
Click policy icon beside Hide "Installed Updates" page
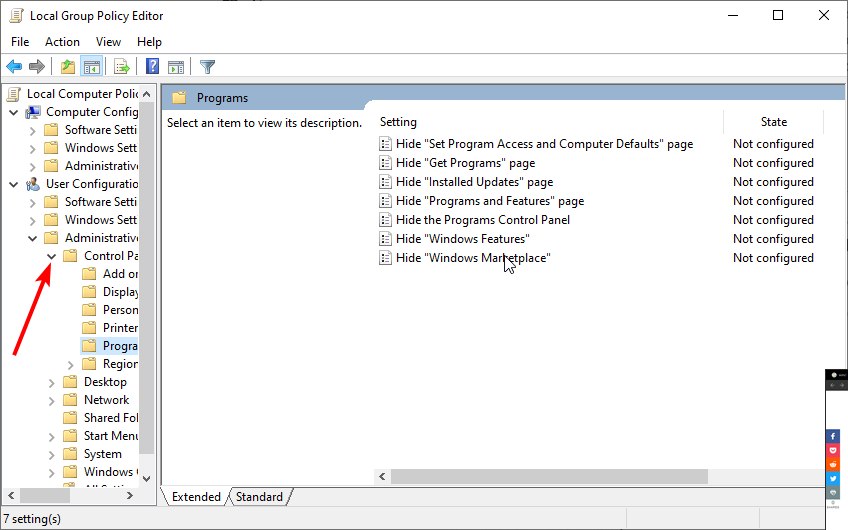click(385, 182)
